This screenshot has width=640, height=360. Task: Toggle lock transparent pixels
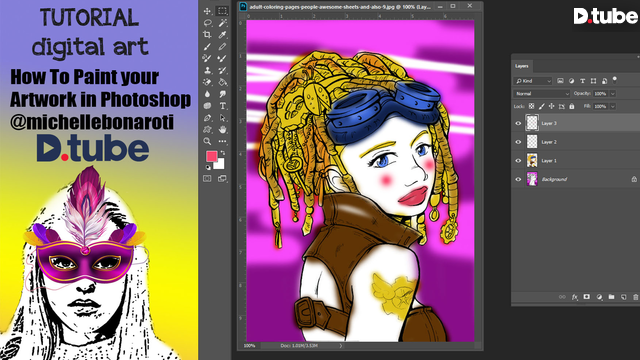click(531, 106)
